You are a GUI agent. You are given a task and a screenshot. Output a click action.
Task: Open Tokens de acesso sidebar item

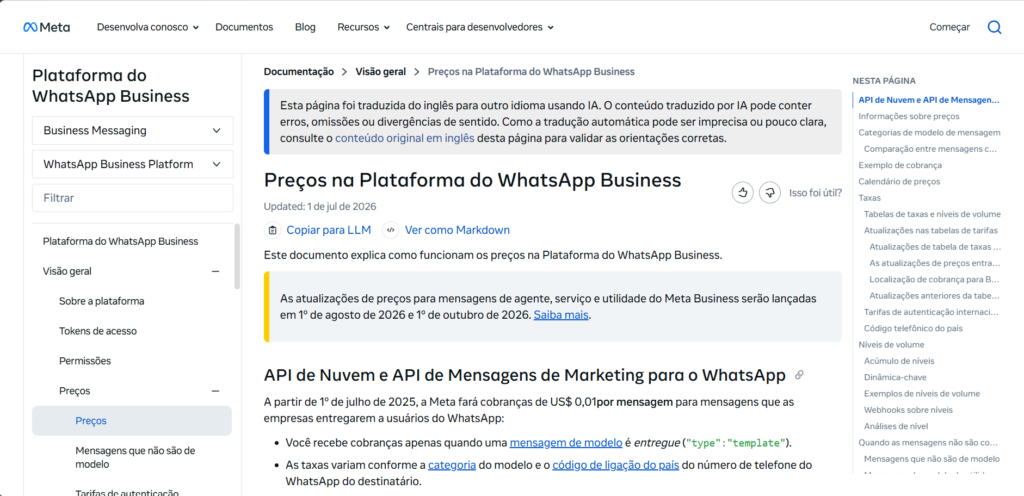tap(98, 331)
